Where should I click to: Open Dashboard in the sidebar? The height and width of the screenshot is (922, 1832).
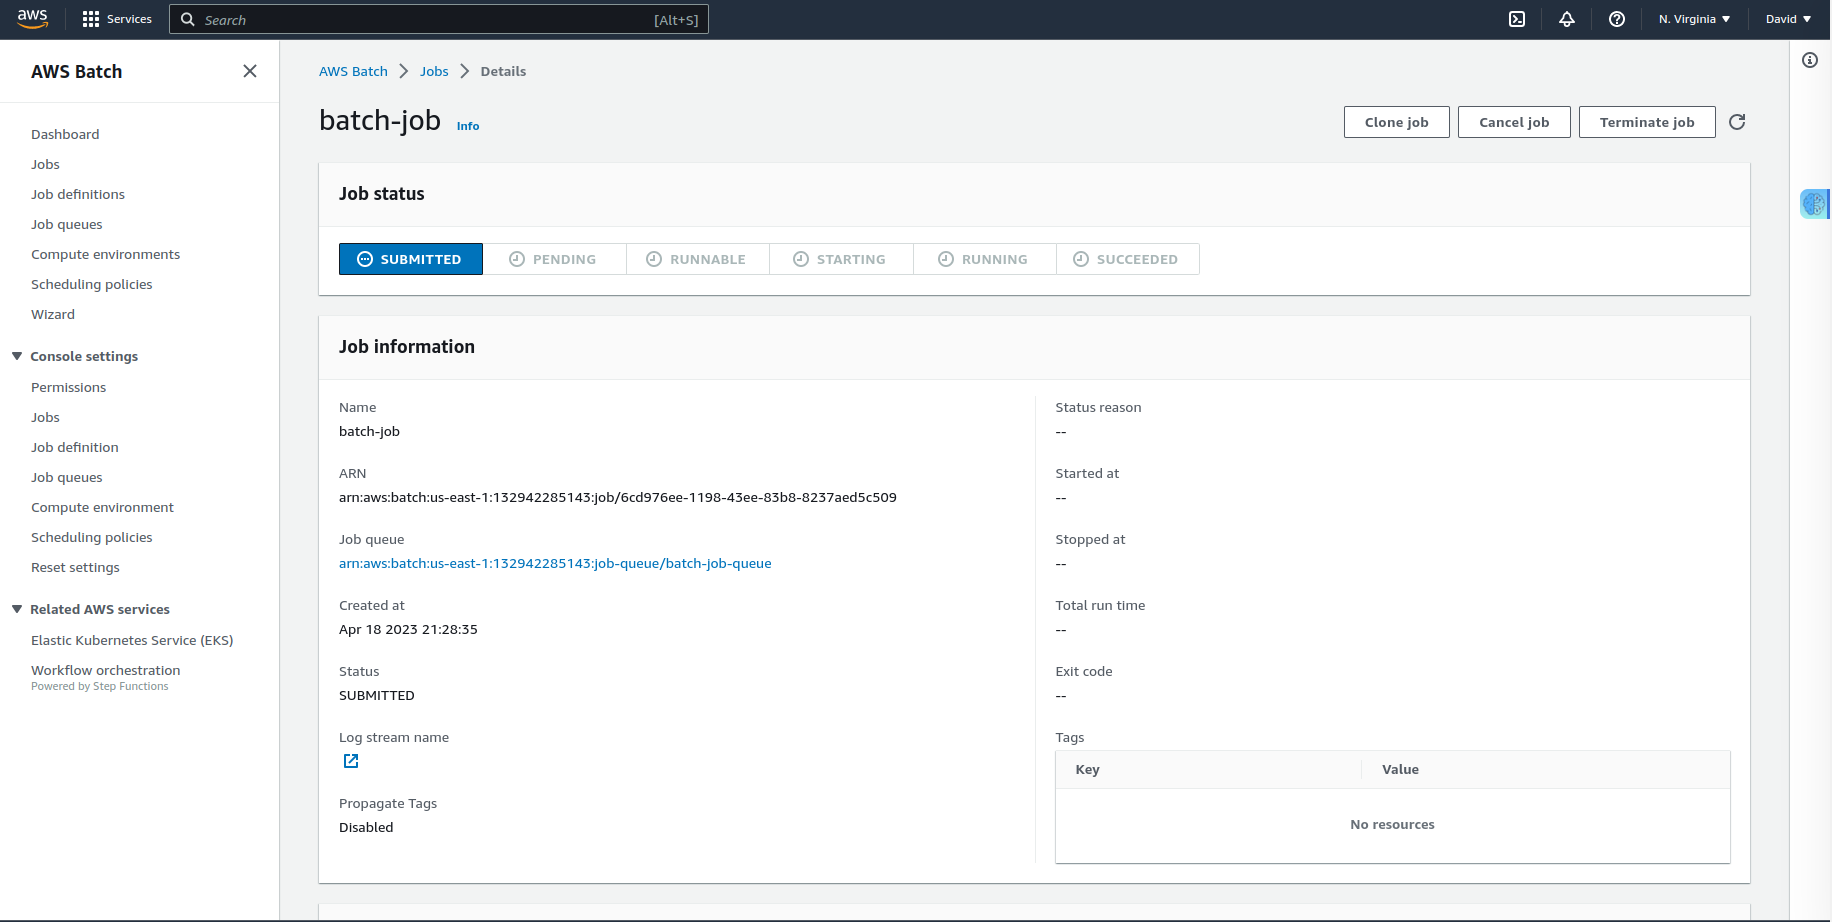pyautogui.click(x=65, y=134)
